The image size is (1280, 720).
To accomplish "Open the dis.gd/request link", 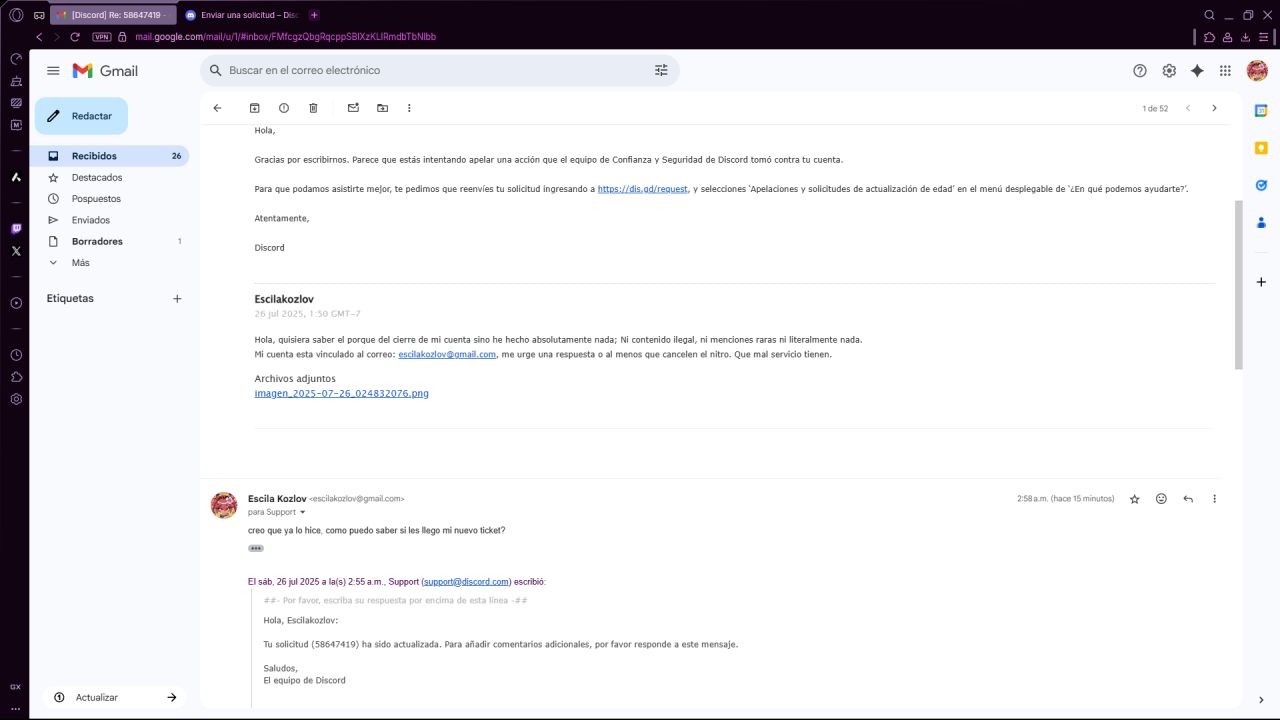I will point(642,189).
